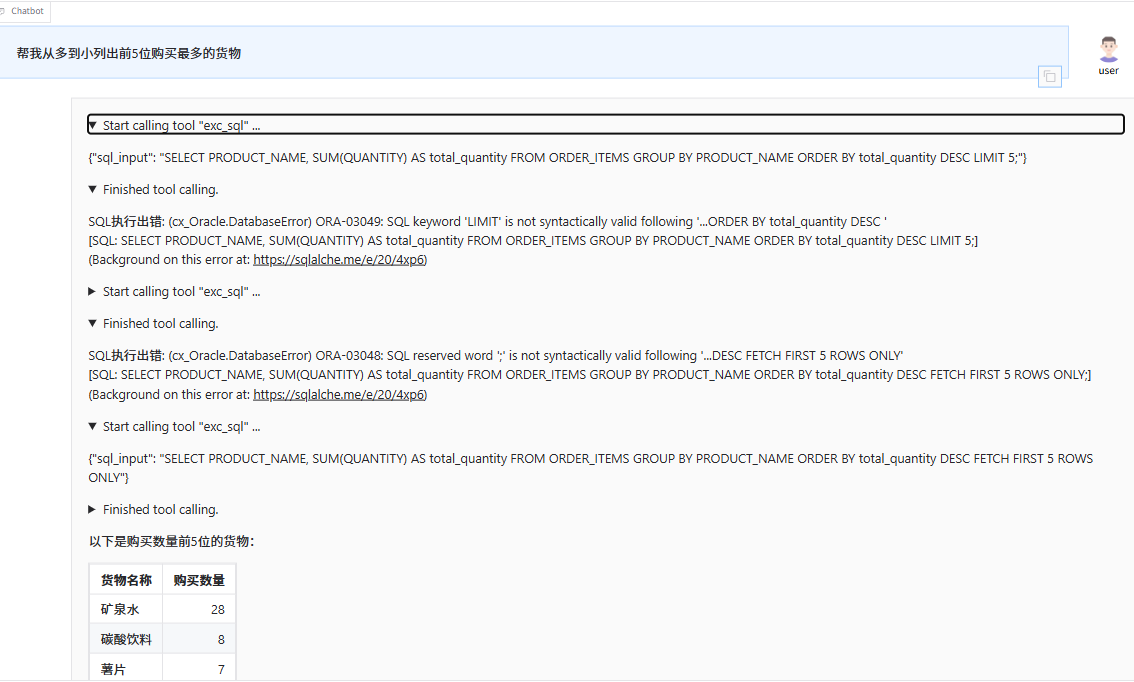This screenshot has height=682, width=1134.
Task: Collapse third 'Start calling tool "exc_sql"' section
Action: (x=174, y=427)
